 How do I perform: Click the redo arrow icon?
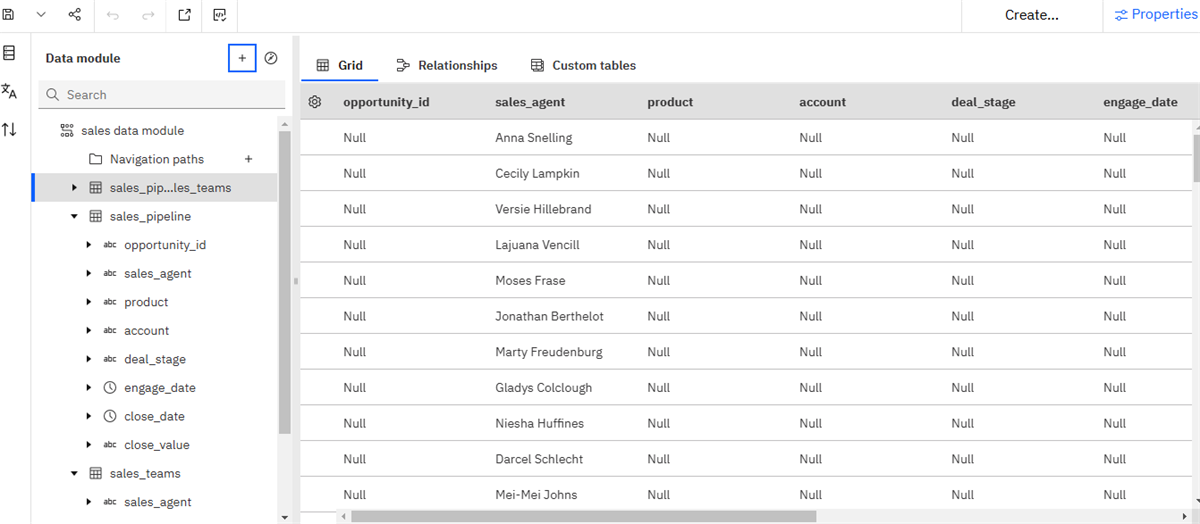tap(148, 15)
